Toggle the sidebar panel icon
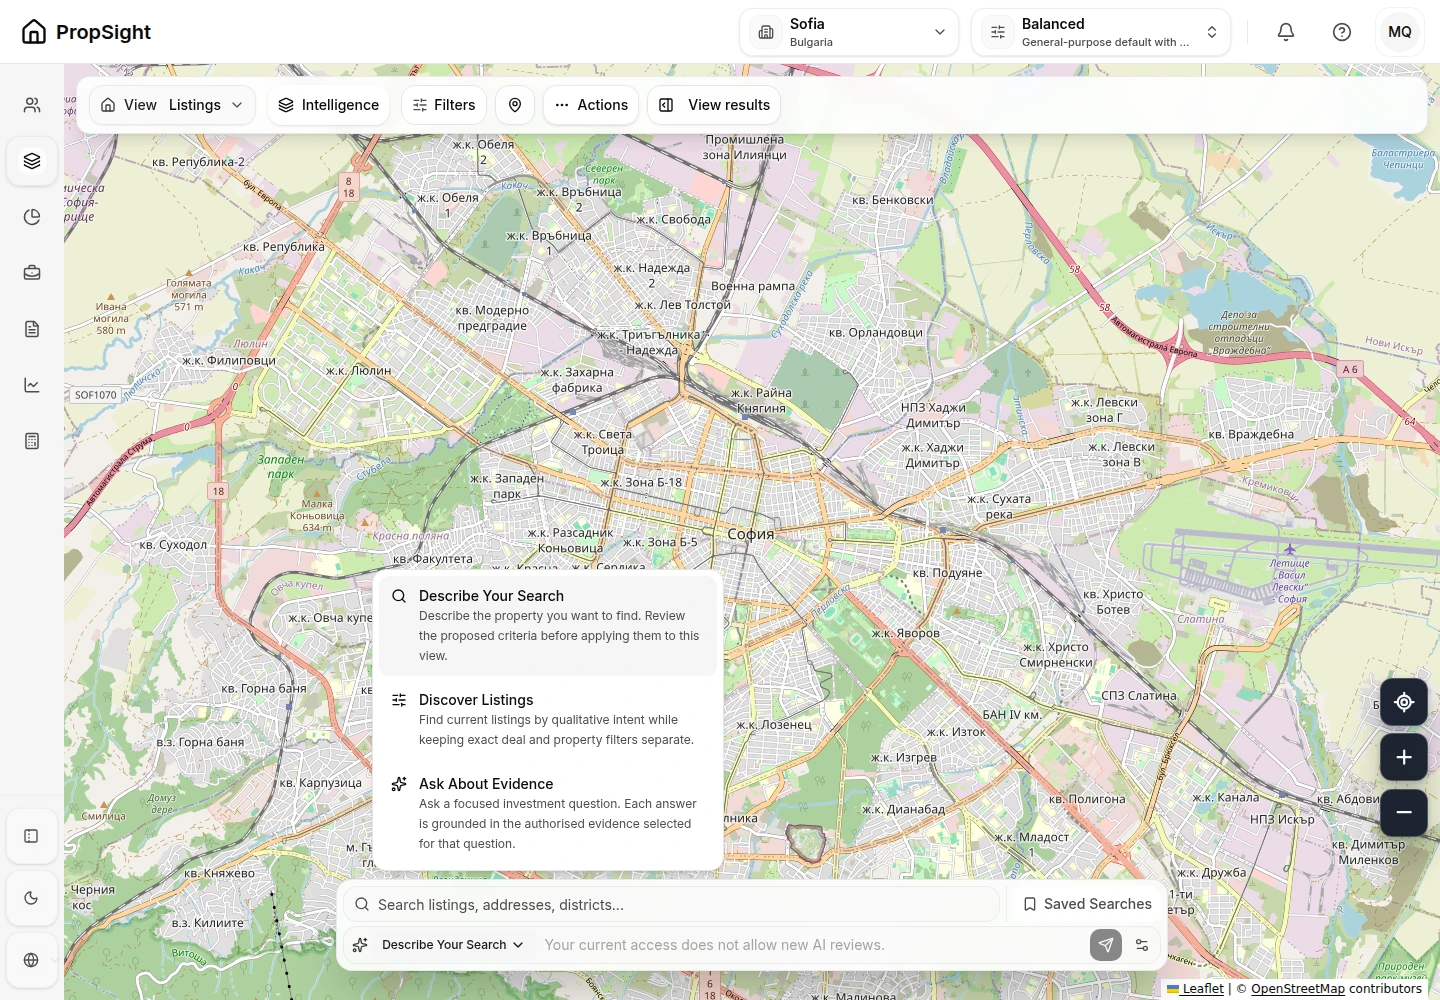 [32, 836]
